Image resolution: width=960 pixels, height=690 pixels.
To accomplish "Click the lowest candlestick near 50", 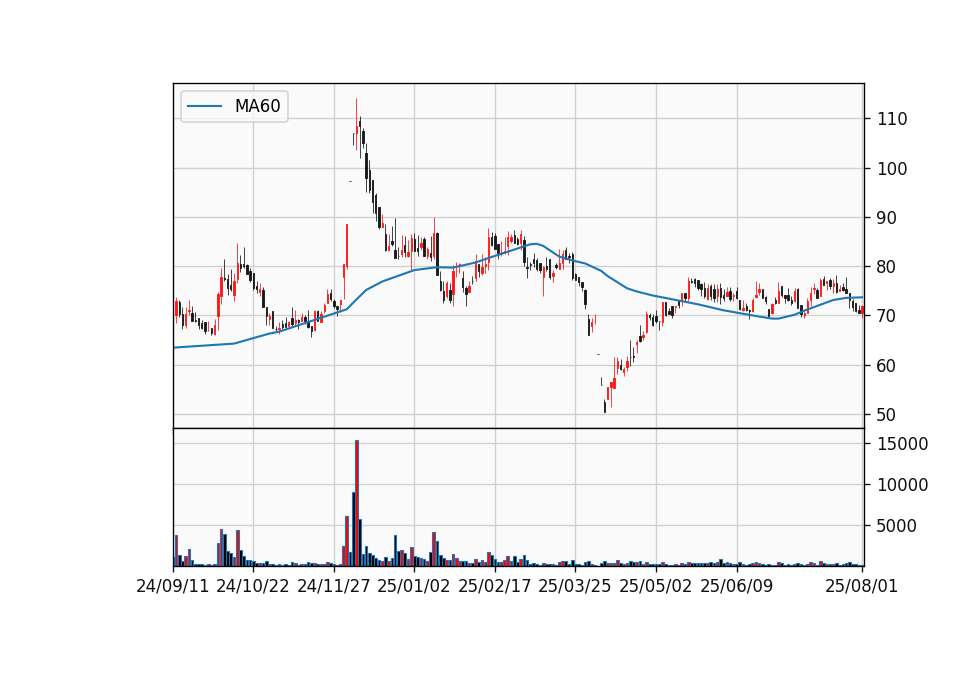I will click(605, 407).
